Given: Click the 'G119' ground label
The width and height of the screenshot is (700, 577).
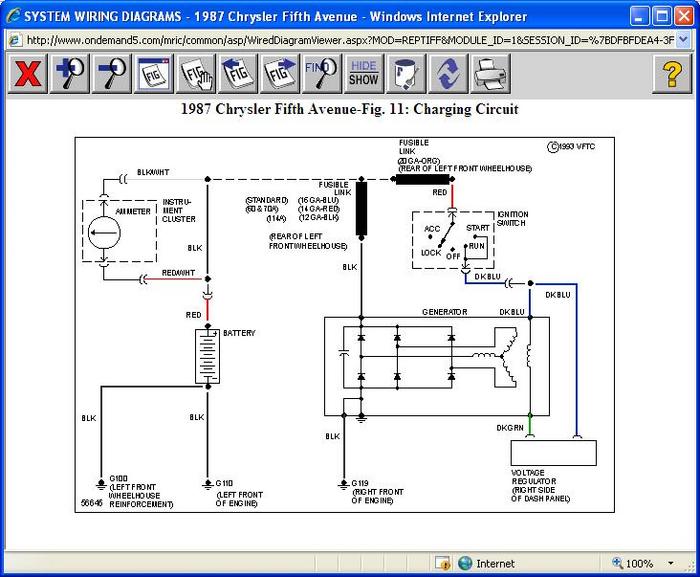Looking at the screenshot, I should click(x=360, y=483).
